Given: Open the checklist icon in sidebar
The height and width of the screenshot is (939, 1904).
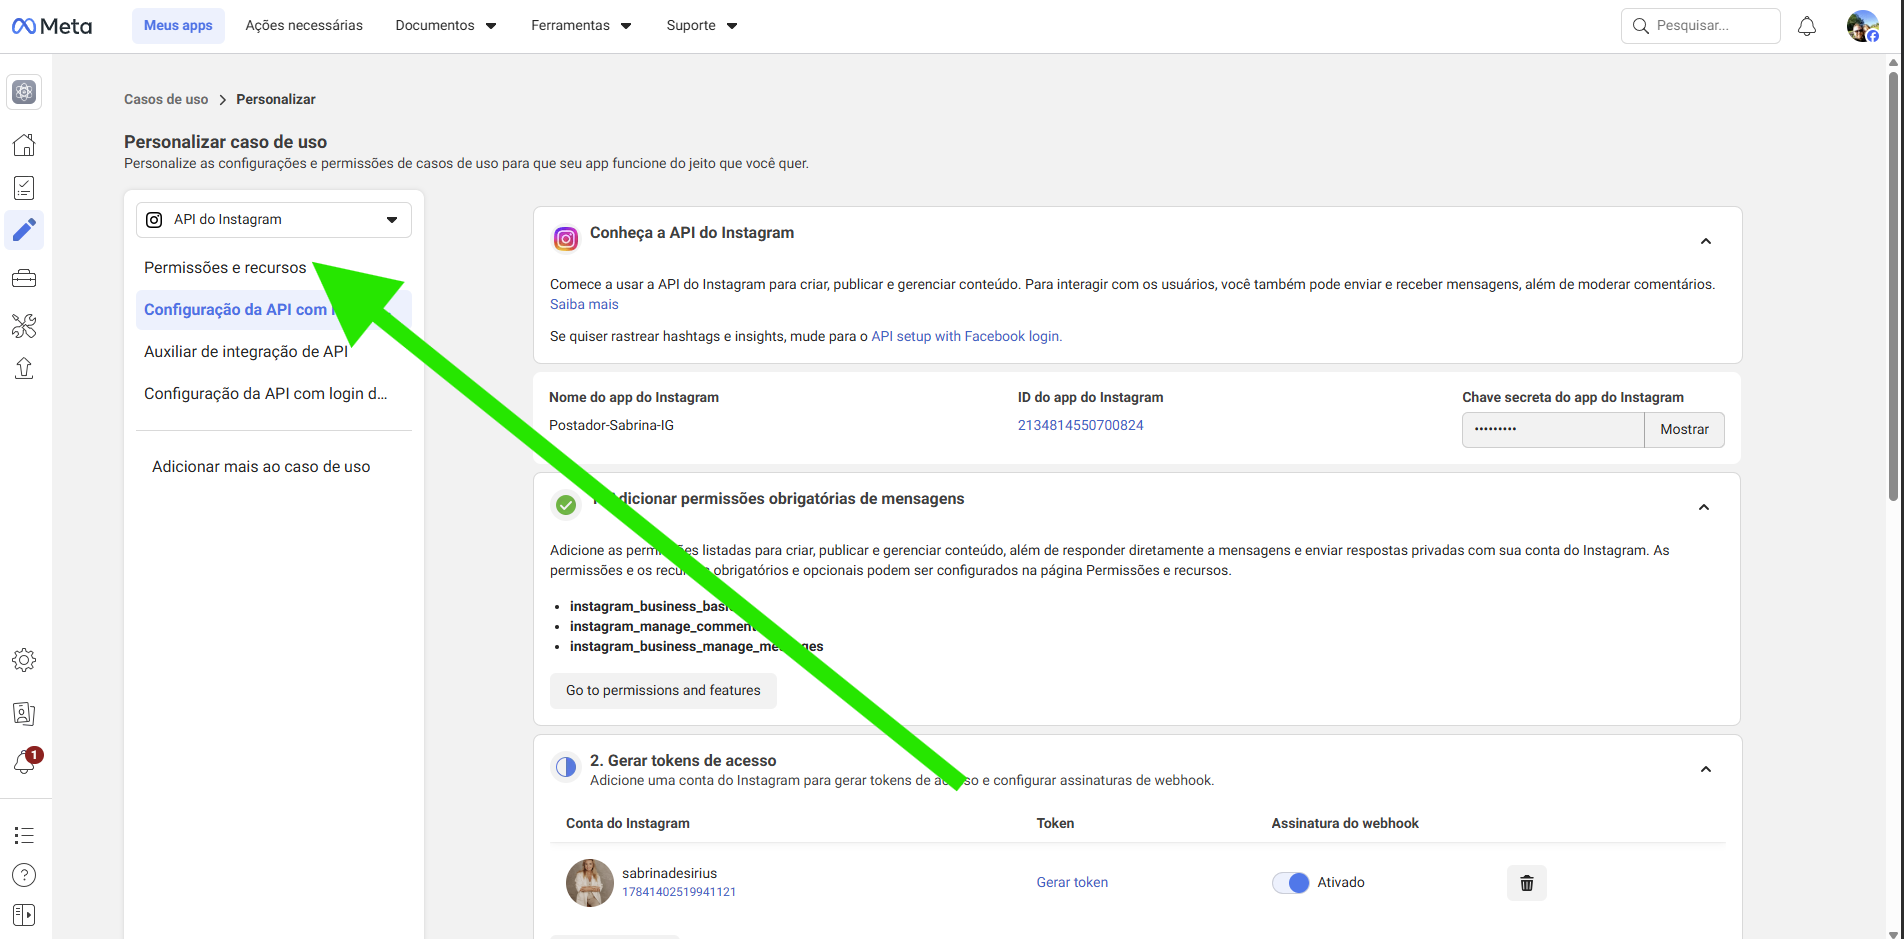Looking at the screenshot, I should (x=24, y=188).
